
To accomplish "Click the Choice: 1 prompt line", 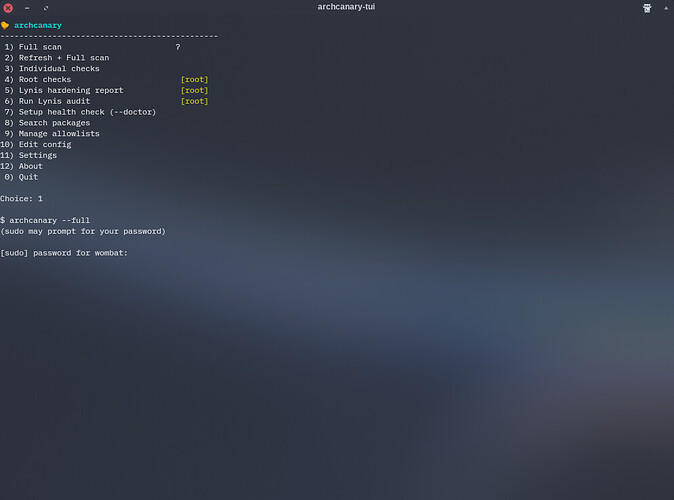I will pyautogui.click(x=21, y=199).
